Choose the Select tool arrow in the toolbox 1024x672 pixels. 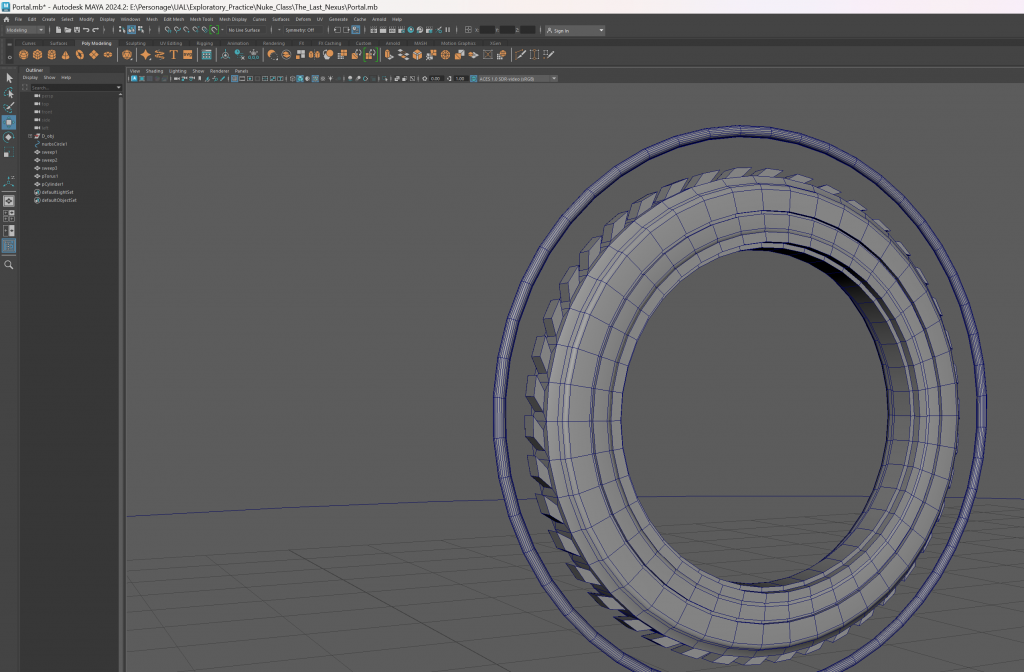point(8,78)
